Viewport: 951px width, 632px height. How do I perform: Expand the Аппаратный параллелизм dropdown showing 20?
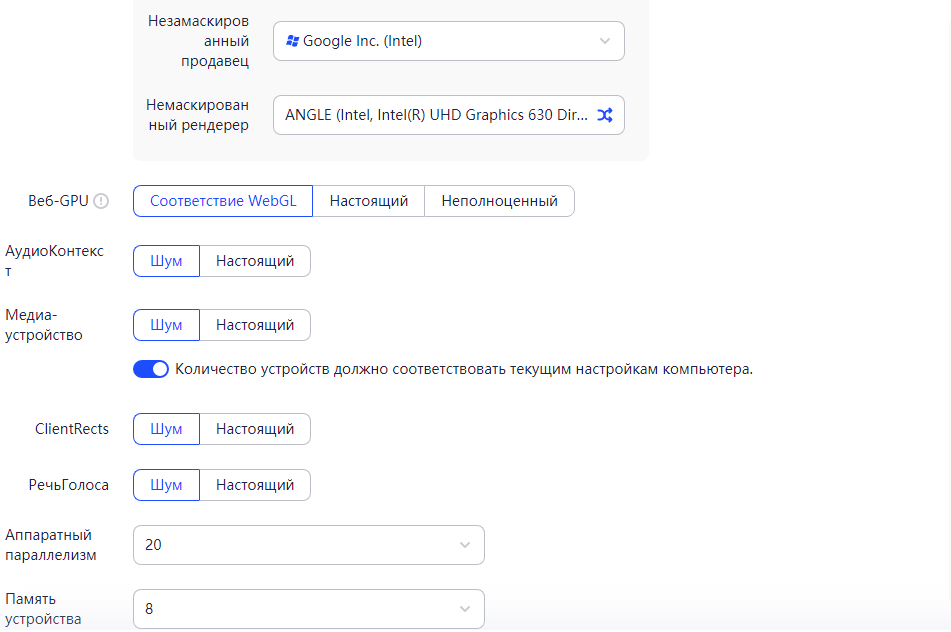[308, 545]
